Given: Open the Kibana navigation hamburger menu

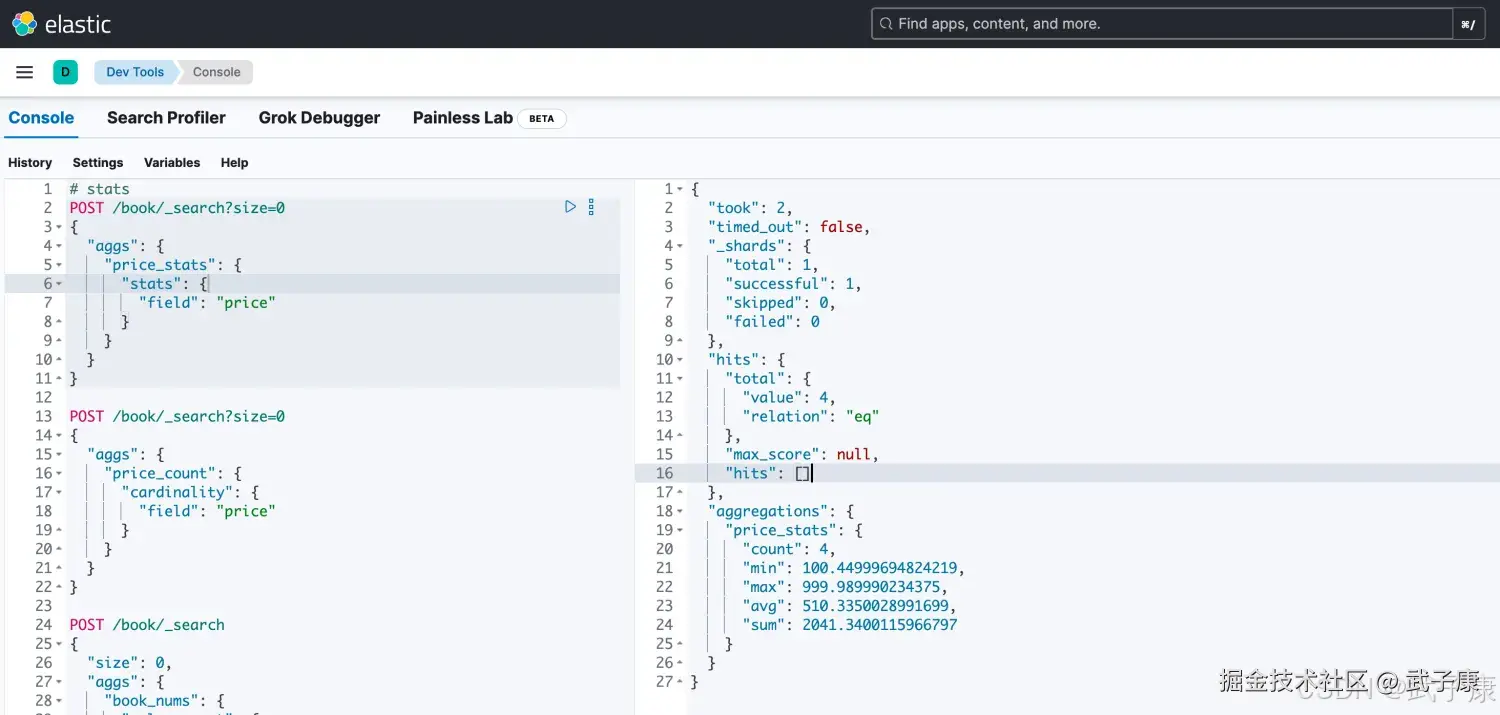Looking at the screenshot, I should click(x=24, y=71).
